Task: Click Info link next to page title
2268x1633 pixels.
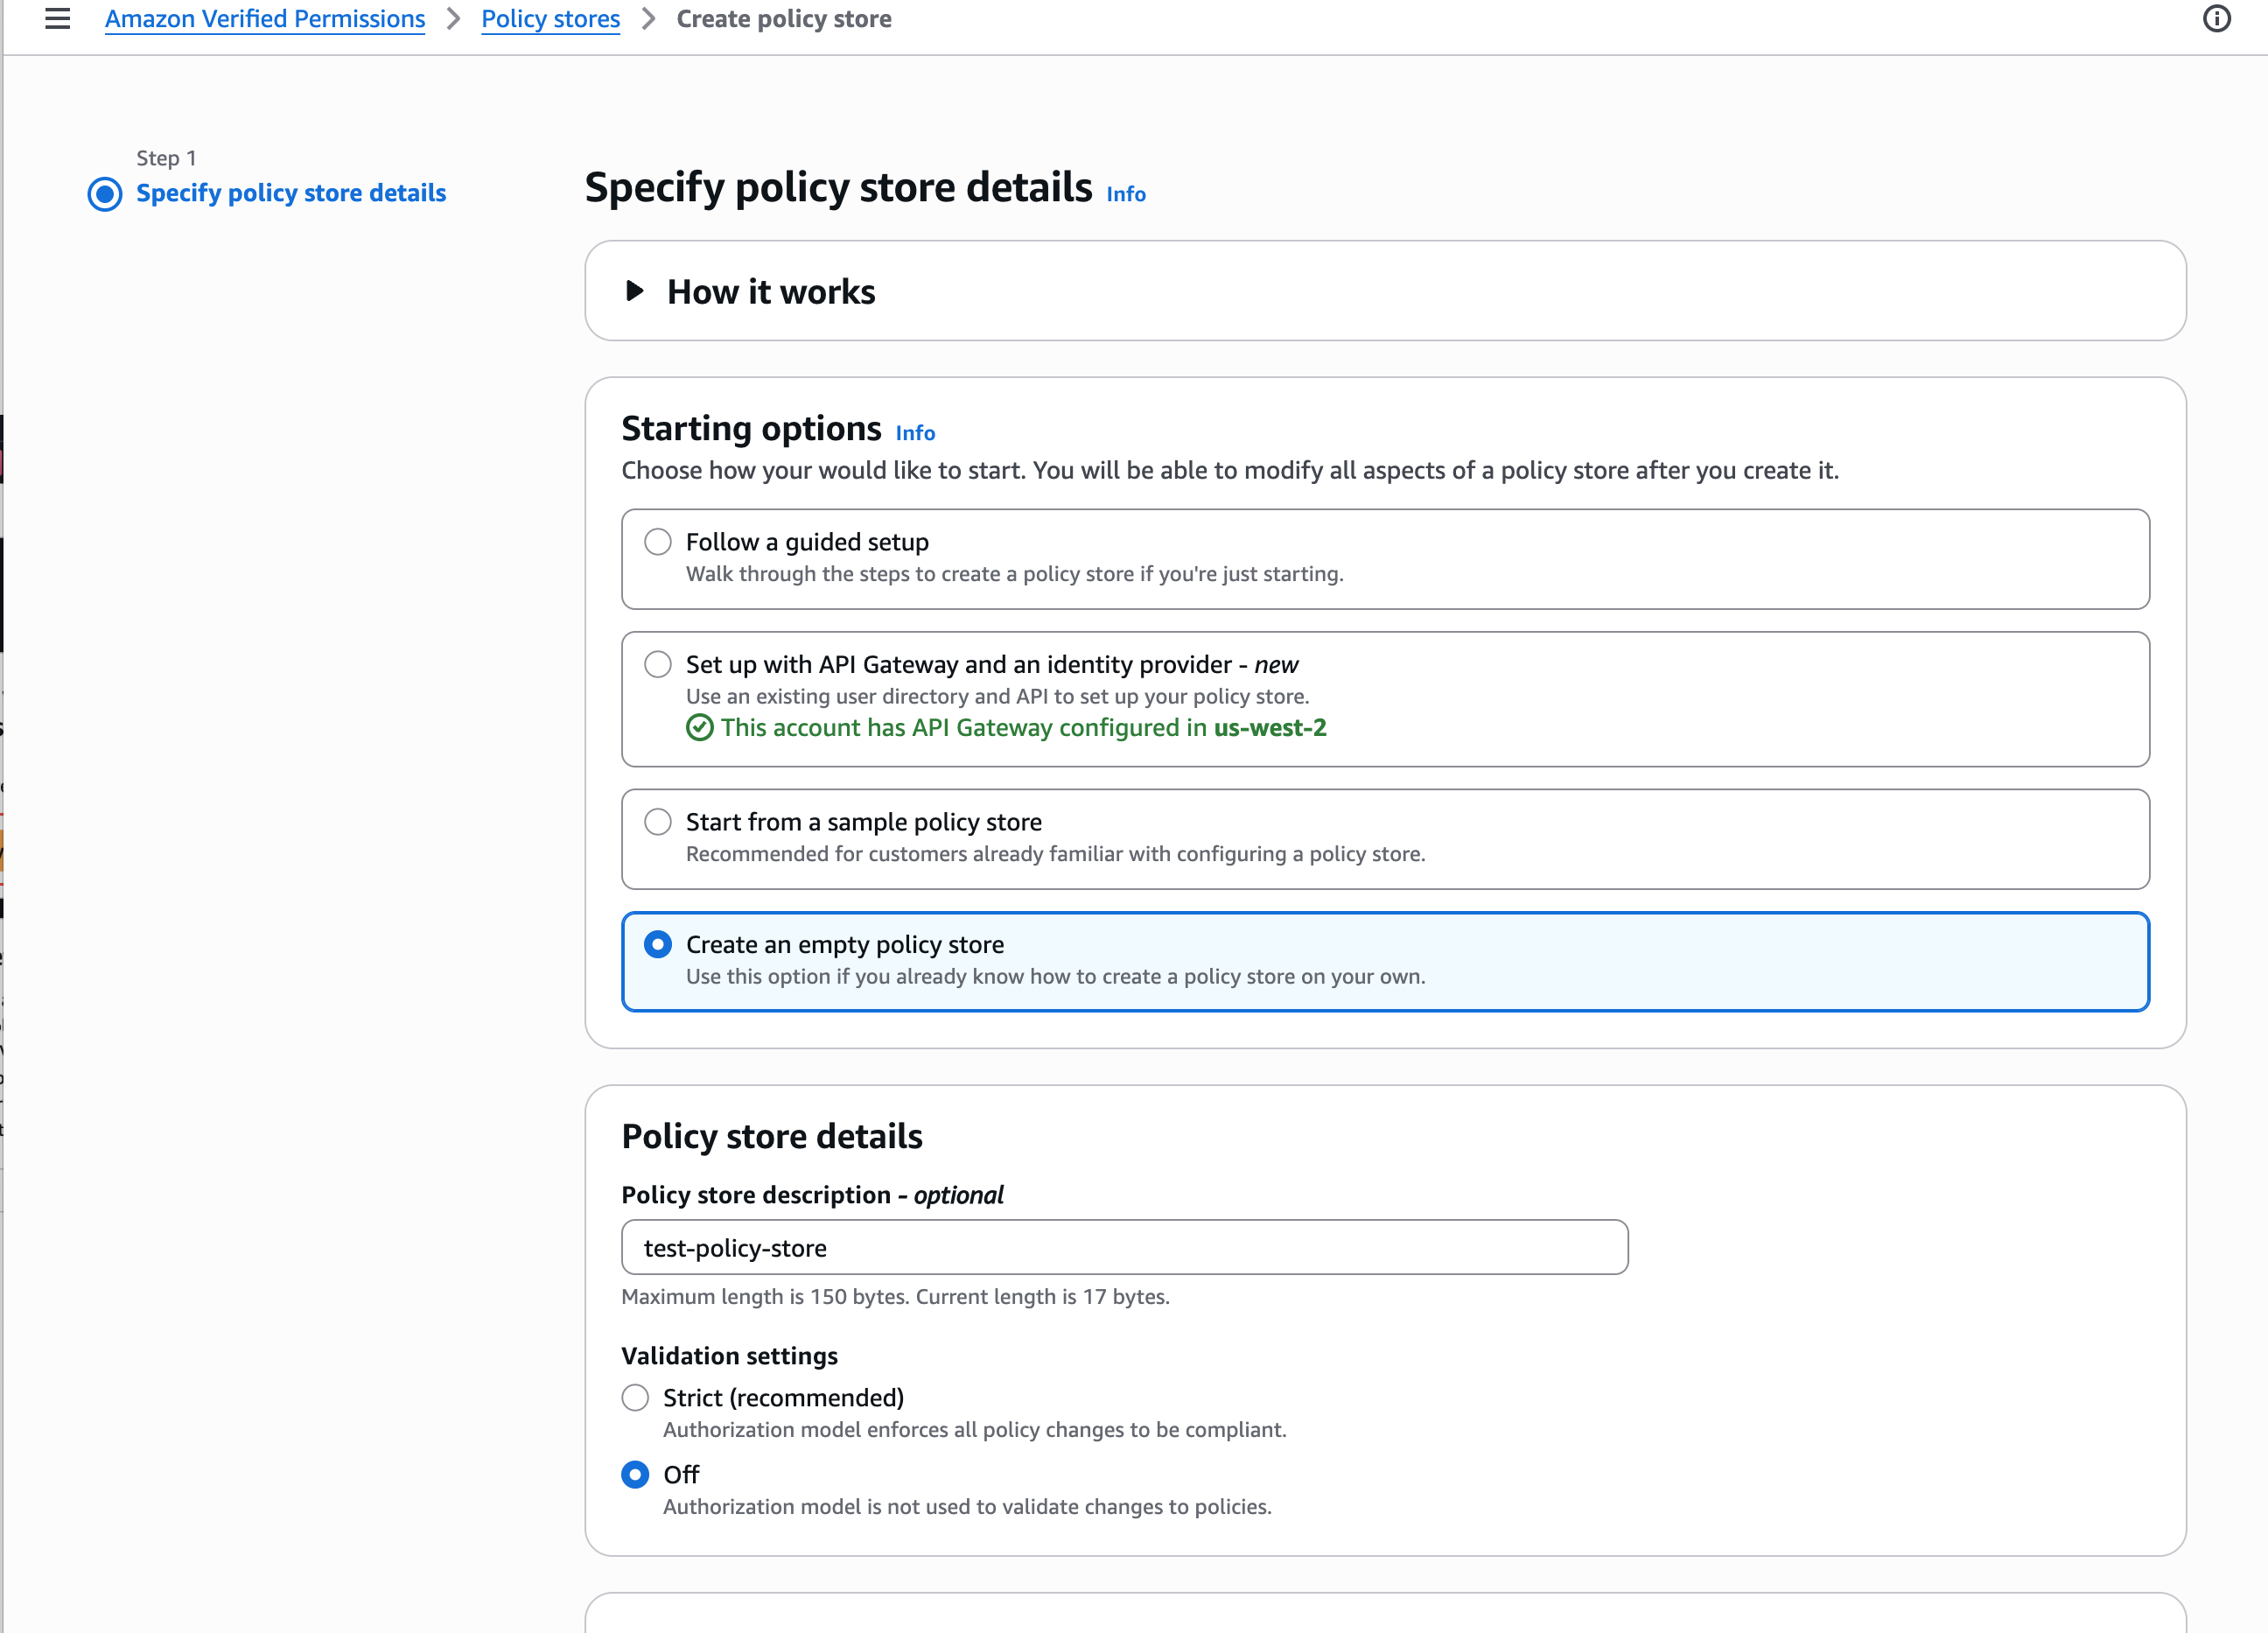Action: point(1125,194)
